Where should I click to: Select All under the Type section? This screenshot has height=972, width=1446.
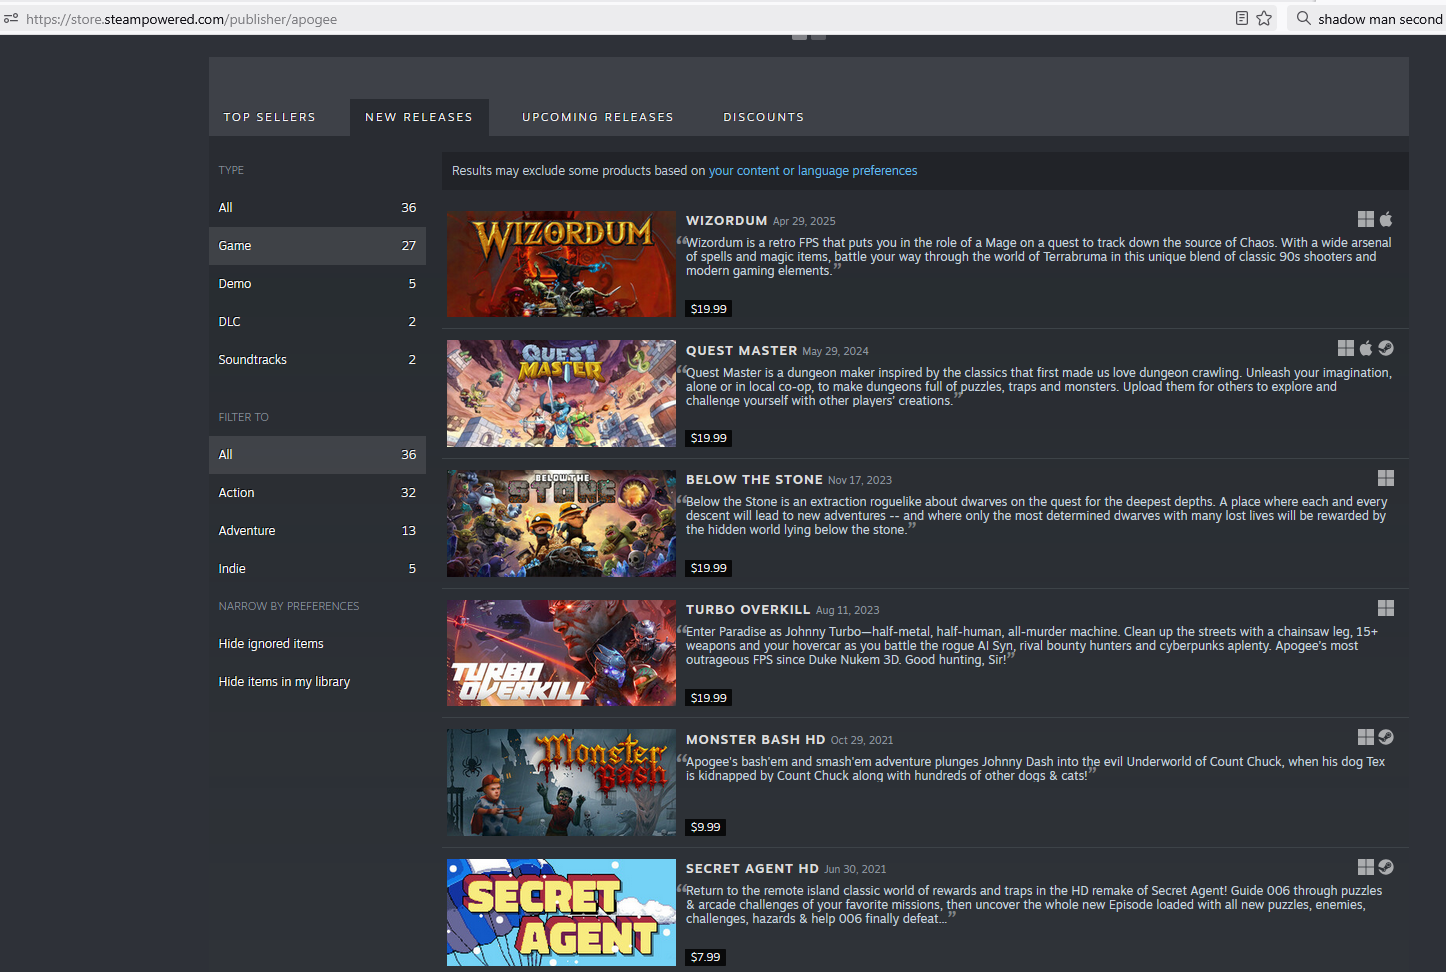coord(317,208)
